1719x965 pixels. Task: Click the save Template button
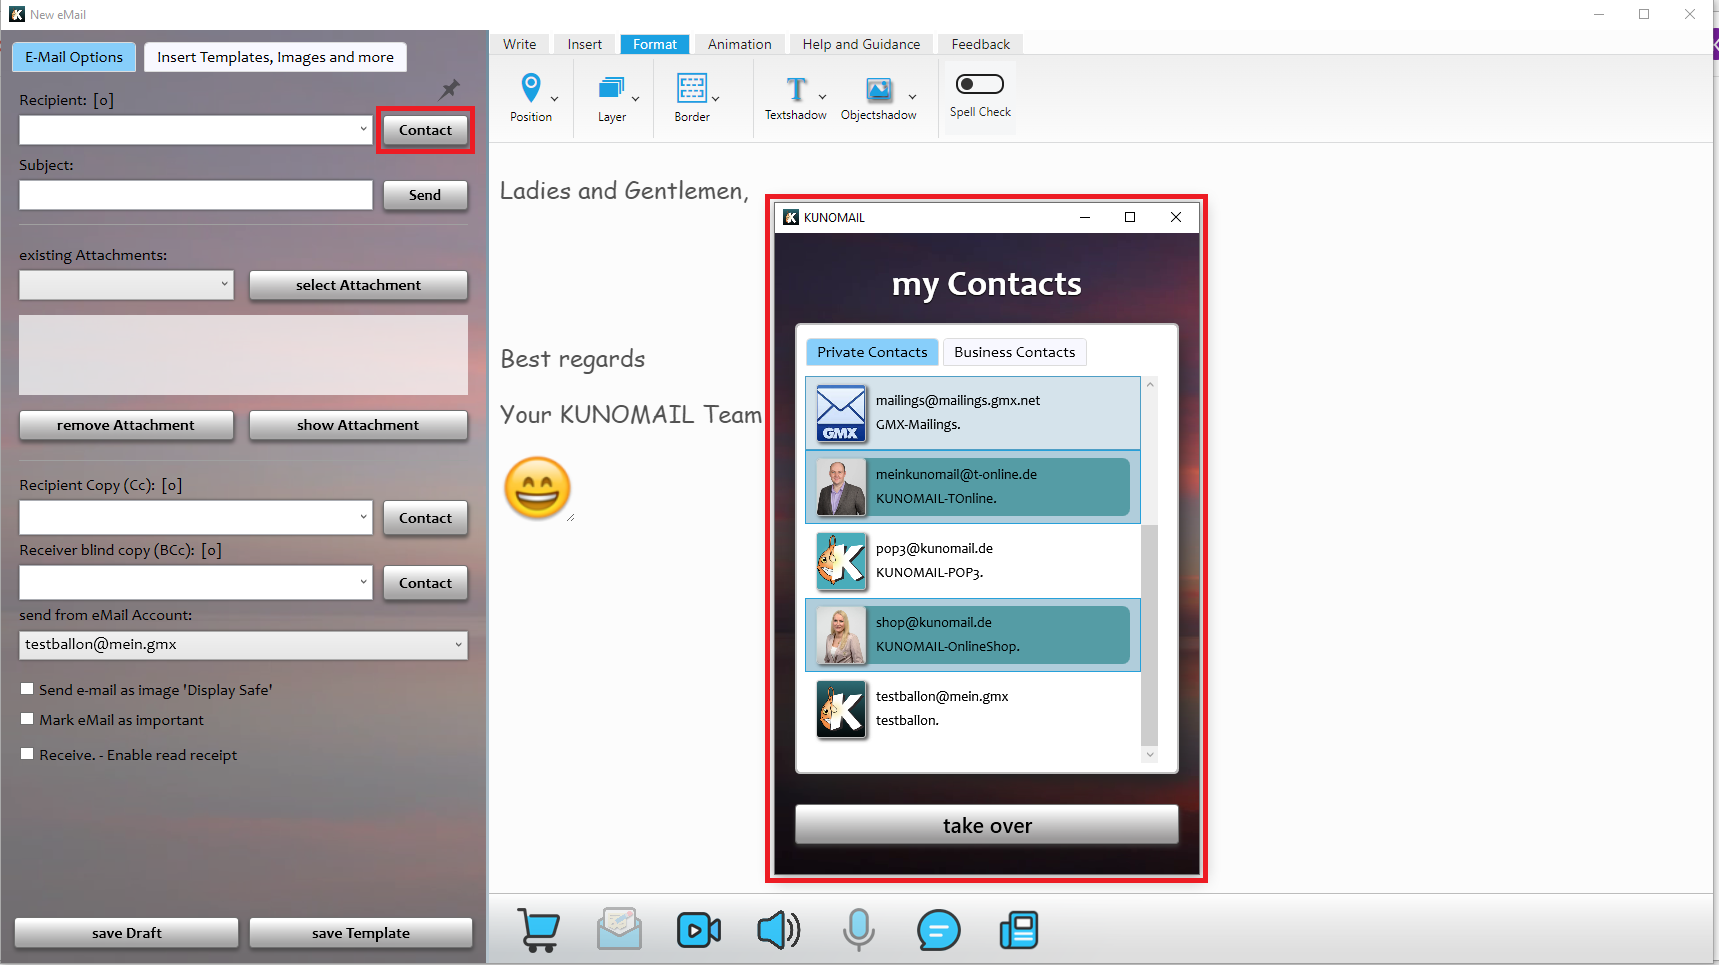361,933
